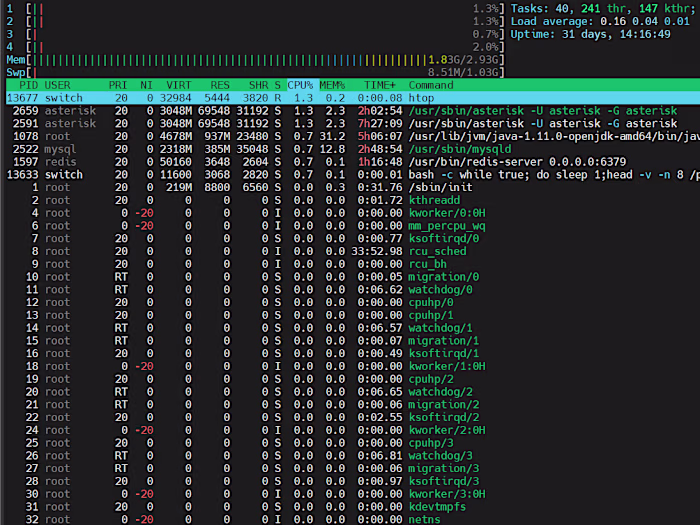
Task: Select the cpuhp/0 process row
Action: point(353,303)
